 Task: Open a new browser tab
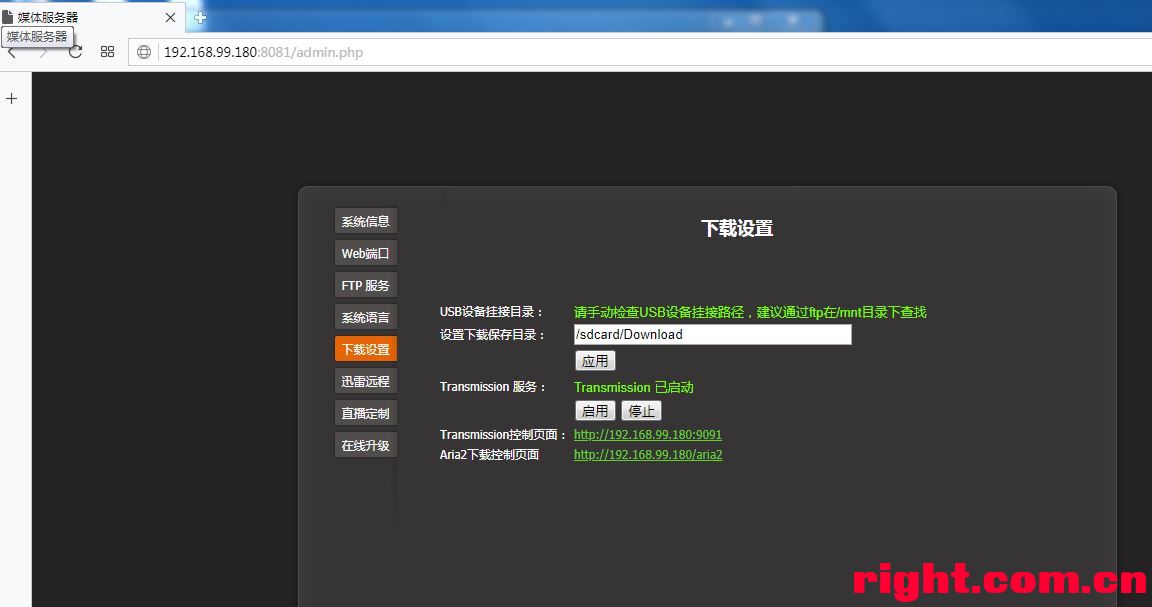[x=200, y=18]
